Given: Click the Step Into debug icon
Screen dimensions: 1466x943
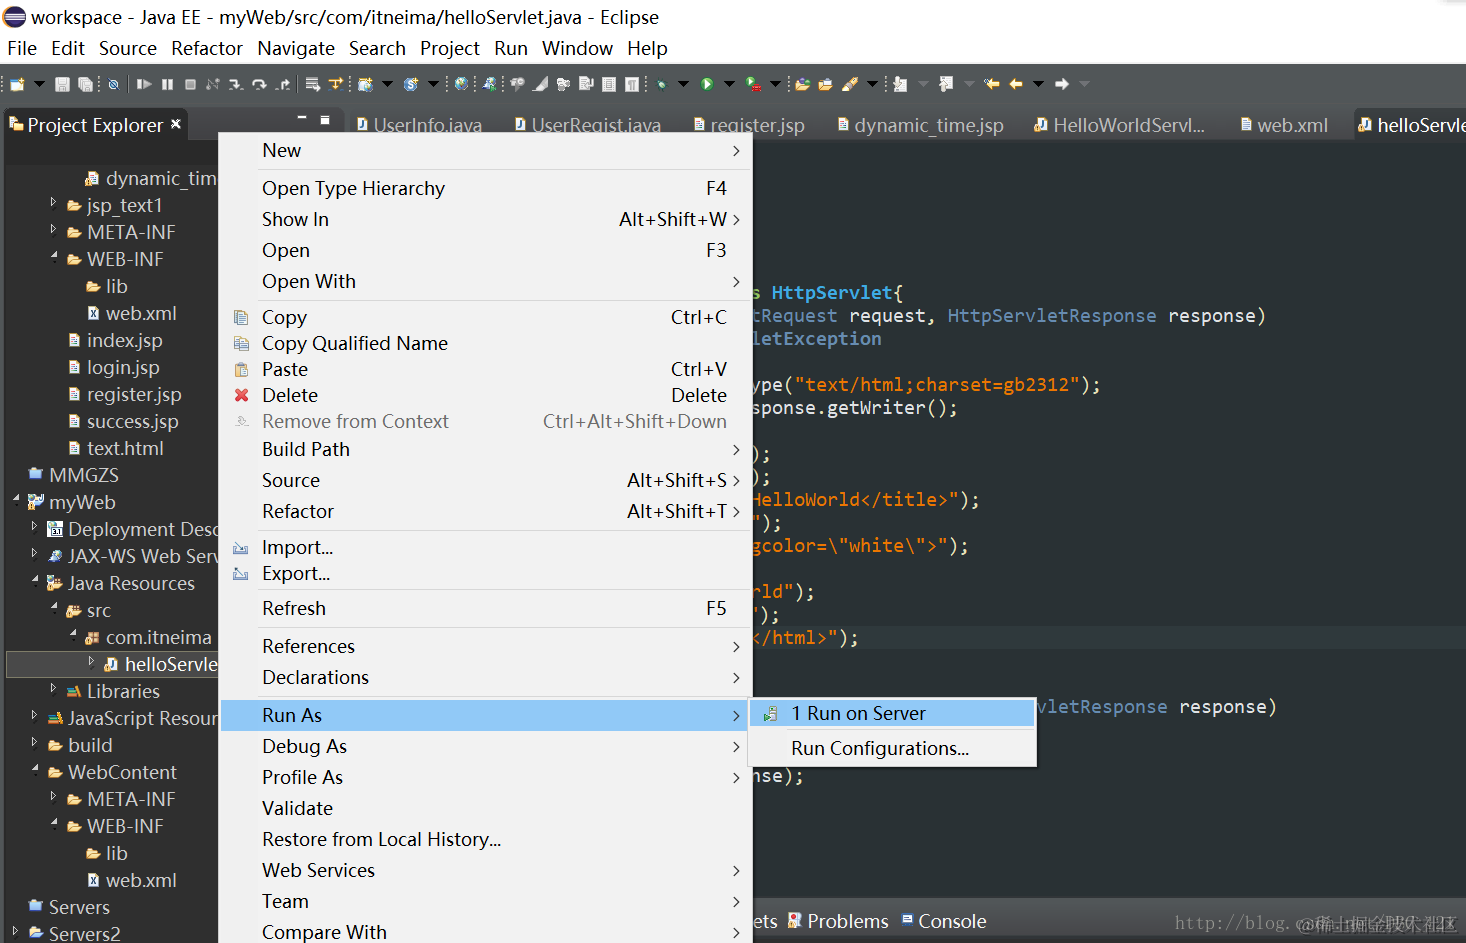Looking at the screenshot, I should point(236,84).
